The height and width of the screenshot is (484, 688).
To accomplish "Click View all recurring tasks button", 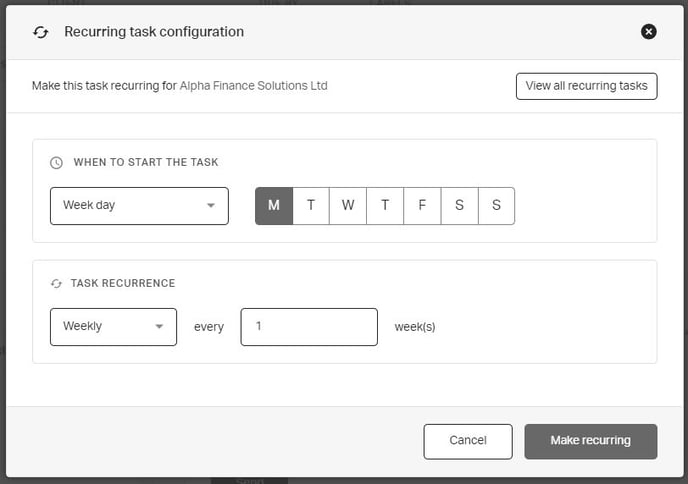I will [x=586, y=86].
